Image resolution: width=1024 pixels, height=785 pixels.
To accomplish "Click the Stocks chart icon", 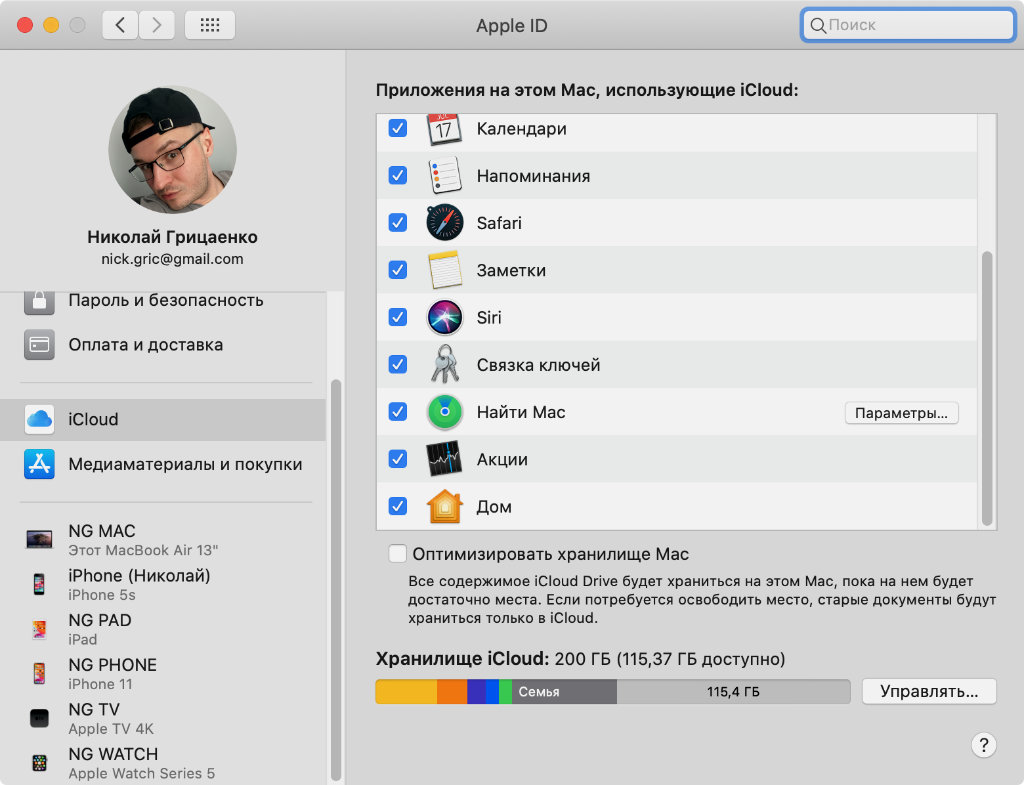I will [x=445, y=459].
